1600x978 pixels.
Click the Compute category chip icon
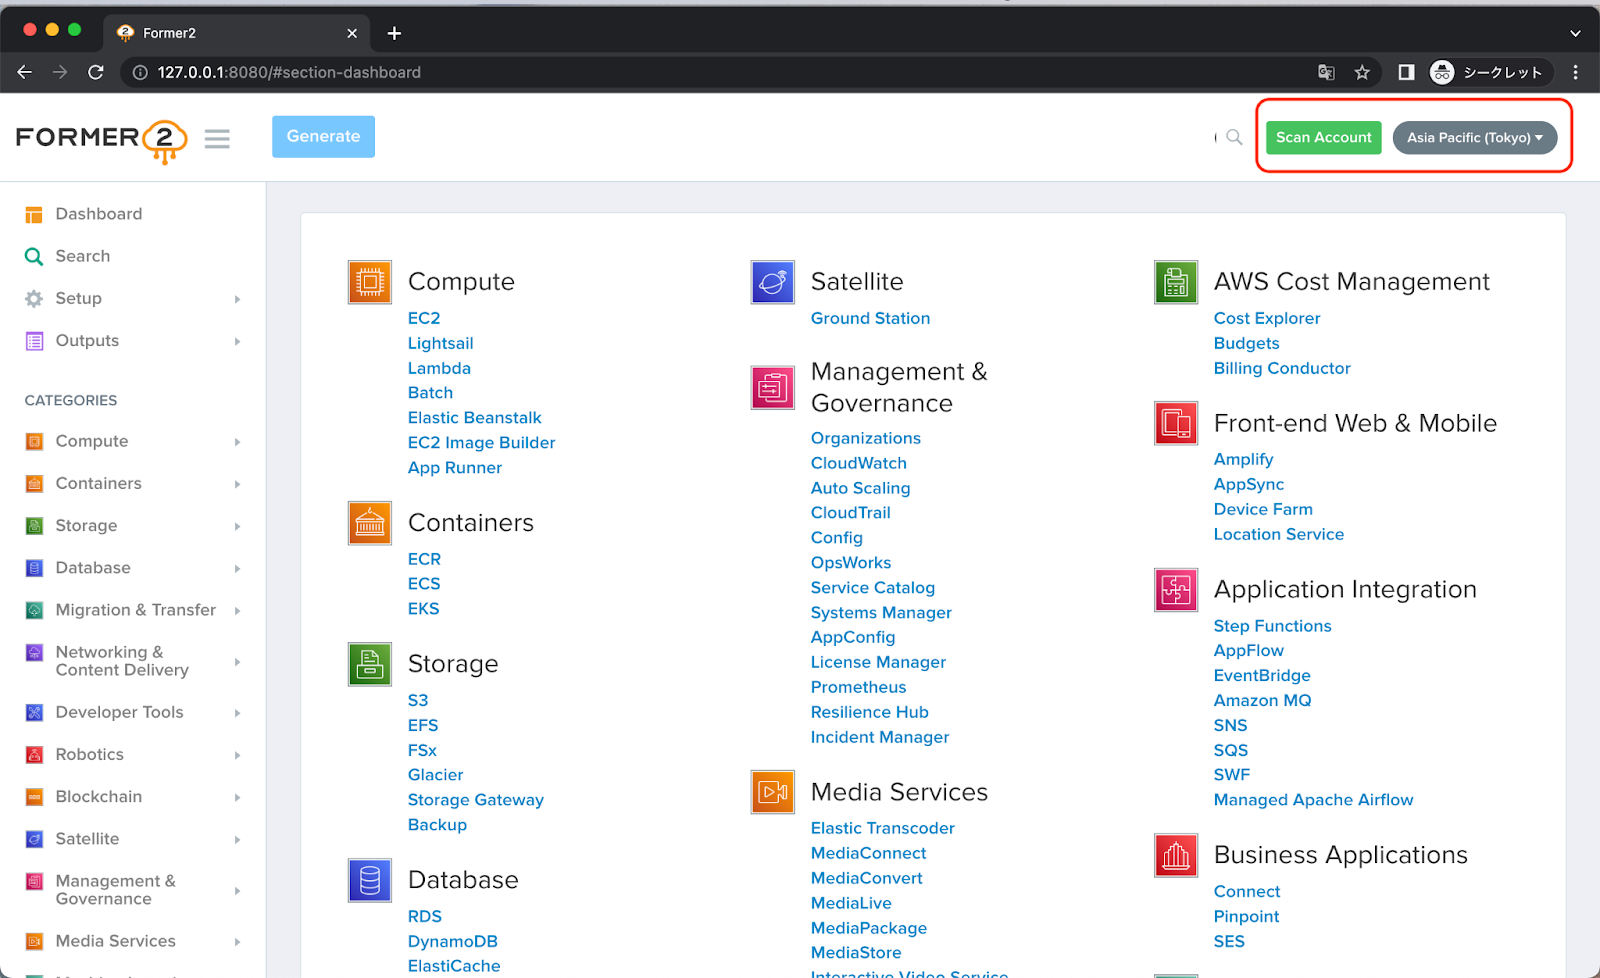click(x=369, y=281)
